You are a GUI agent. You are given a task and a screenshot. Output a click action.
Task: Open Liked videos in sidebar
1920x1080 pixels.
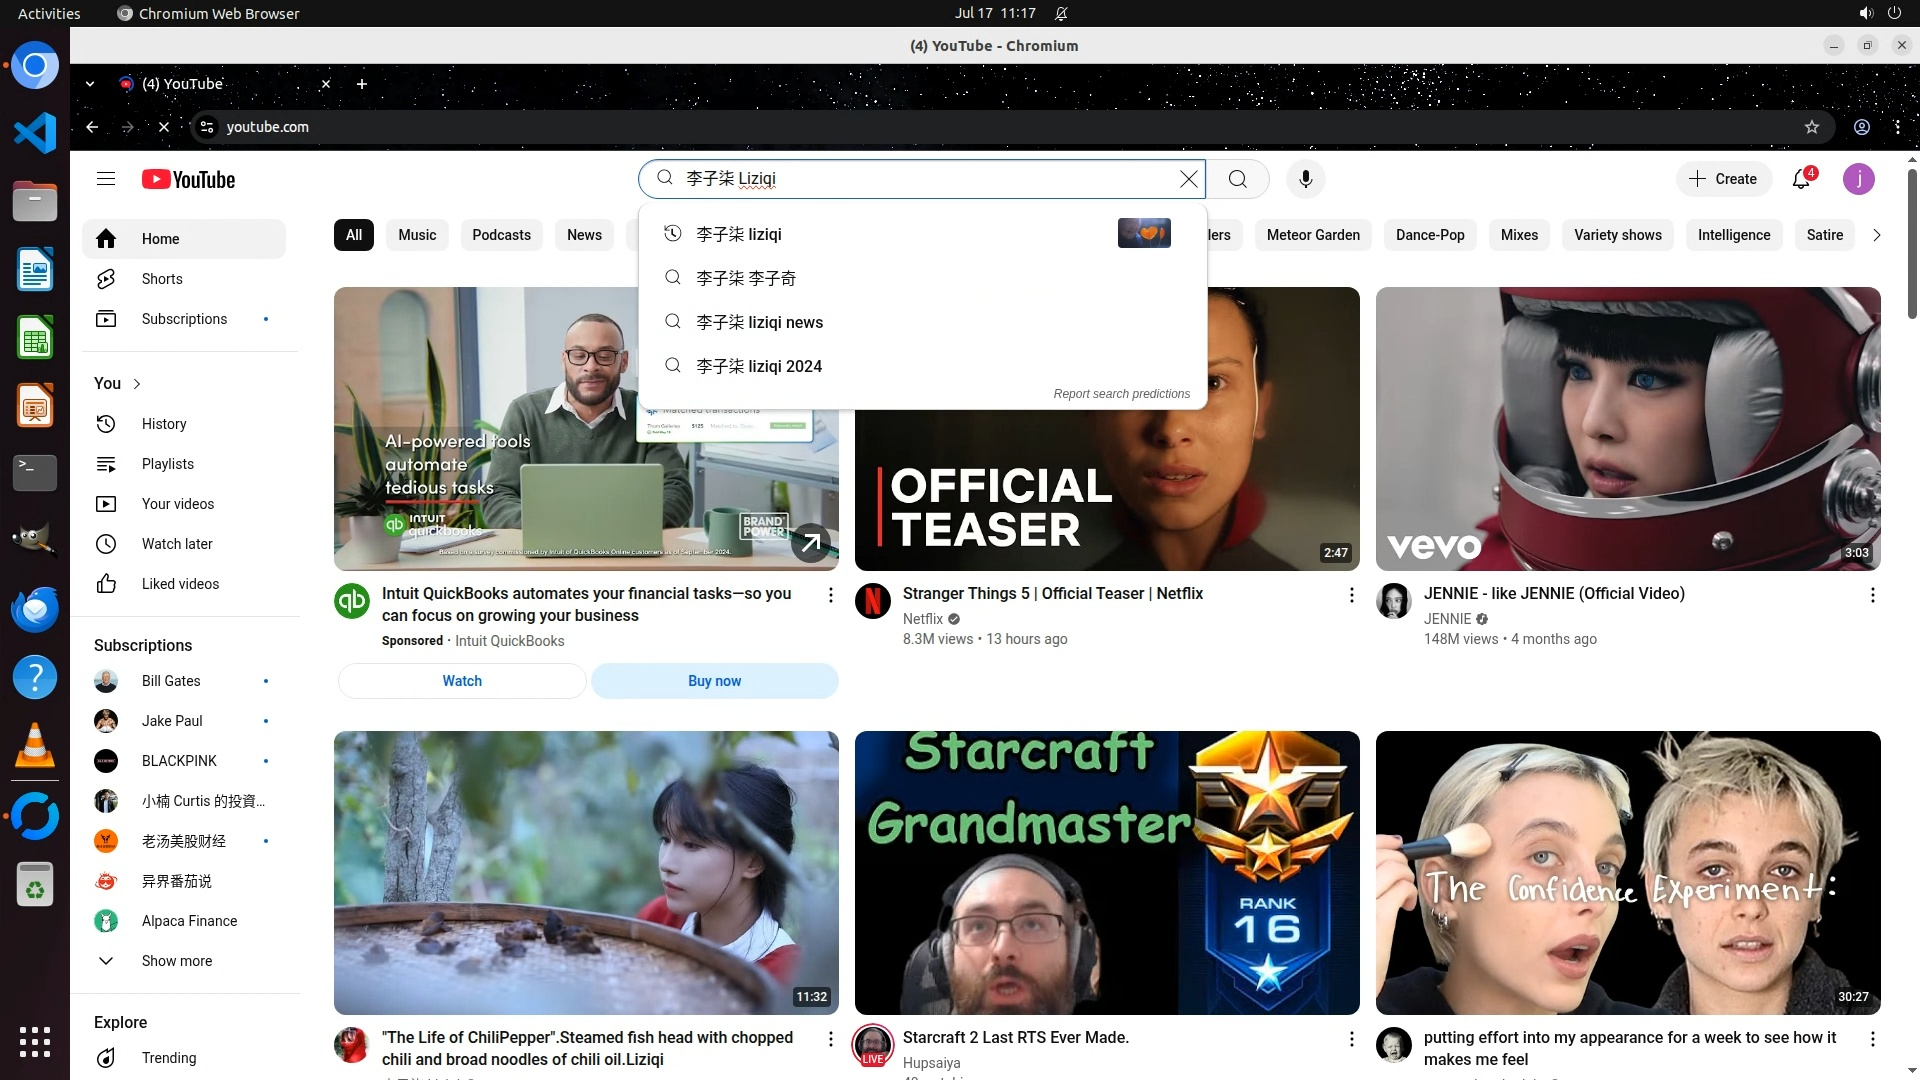180,584
